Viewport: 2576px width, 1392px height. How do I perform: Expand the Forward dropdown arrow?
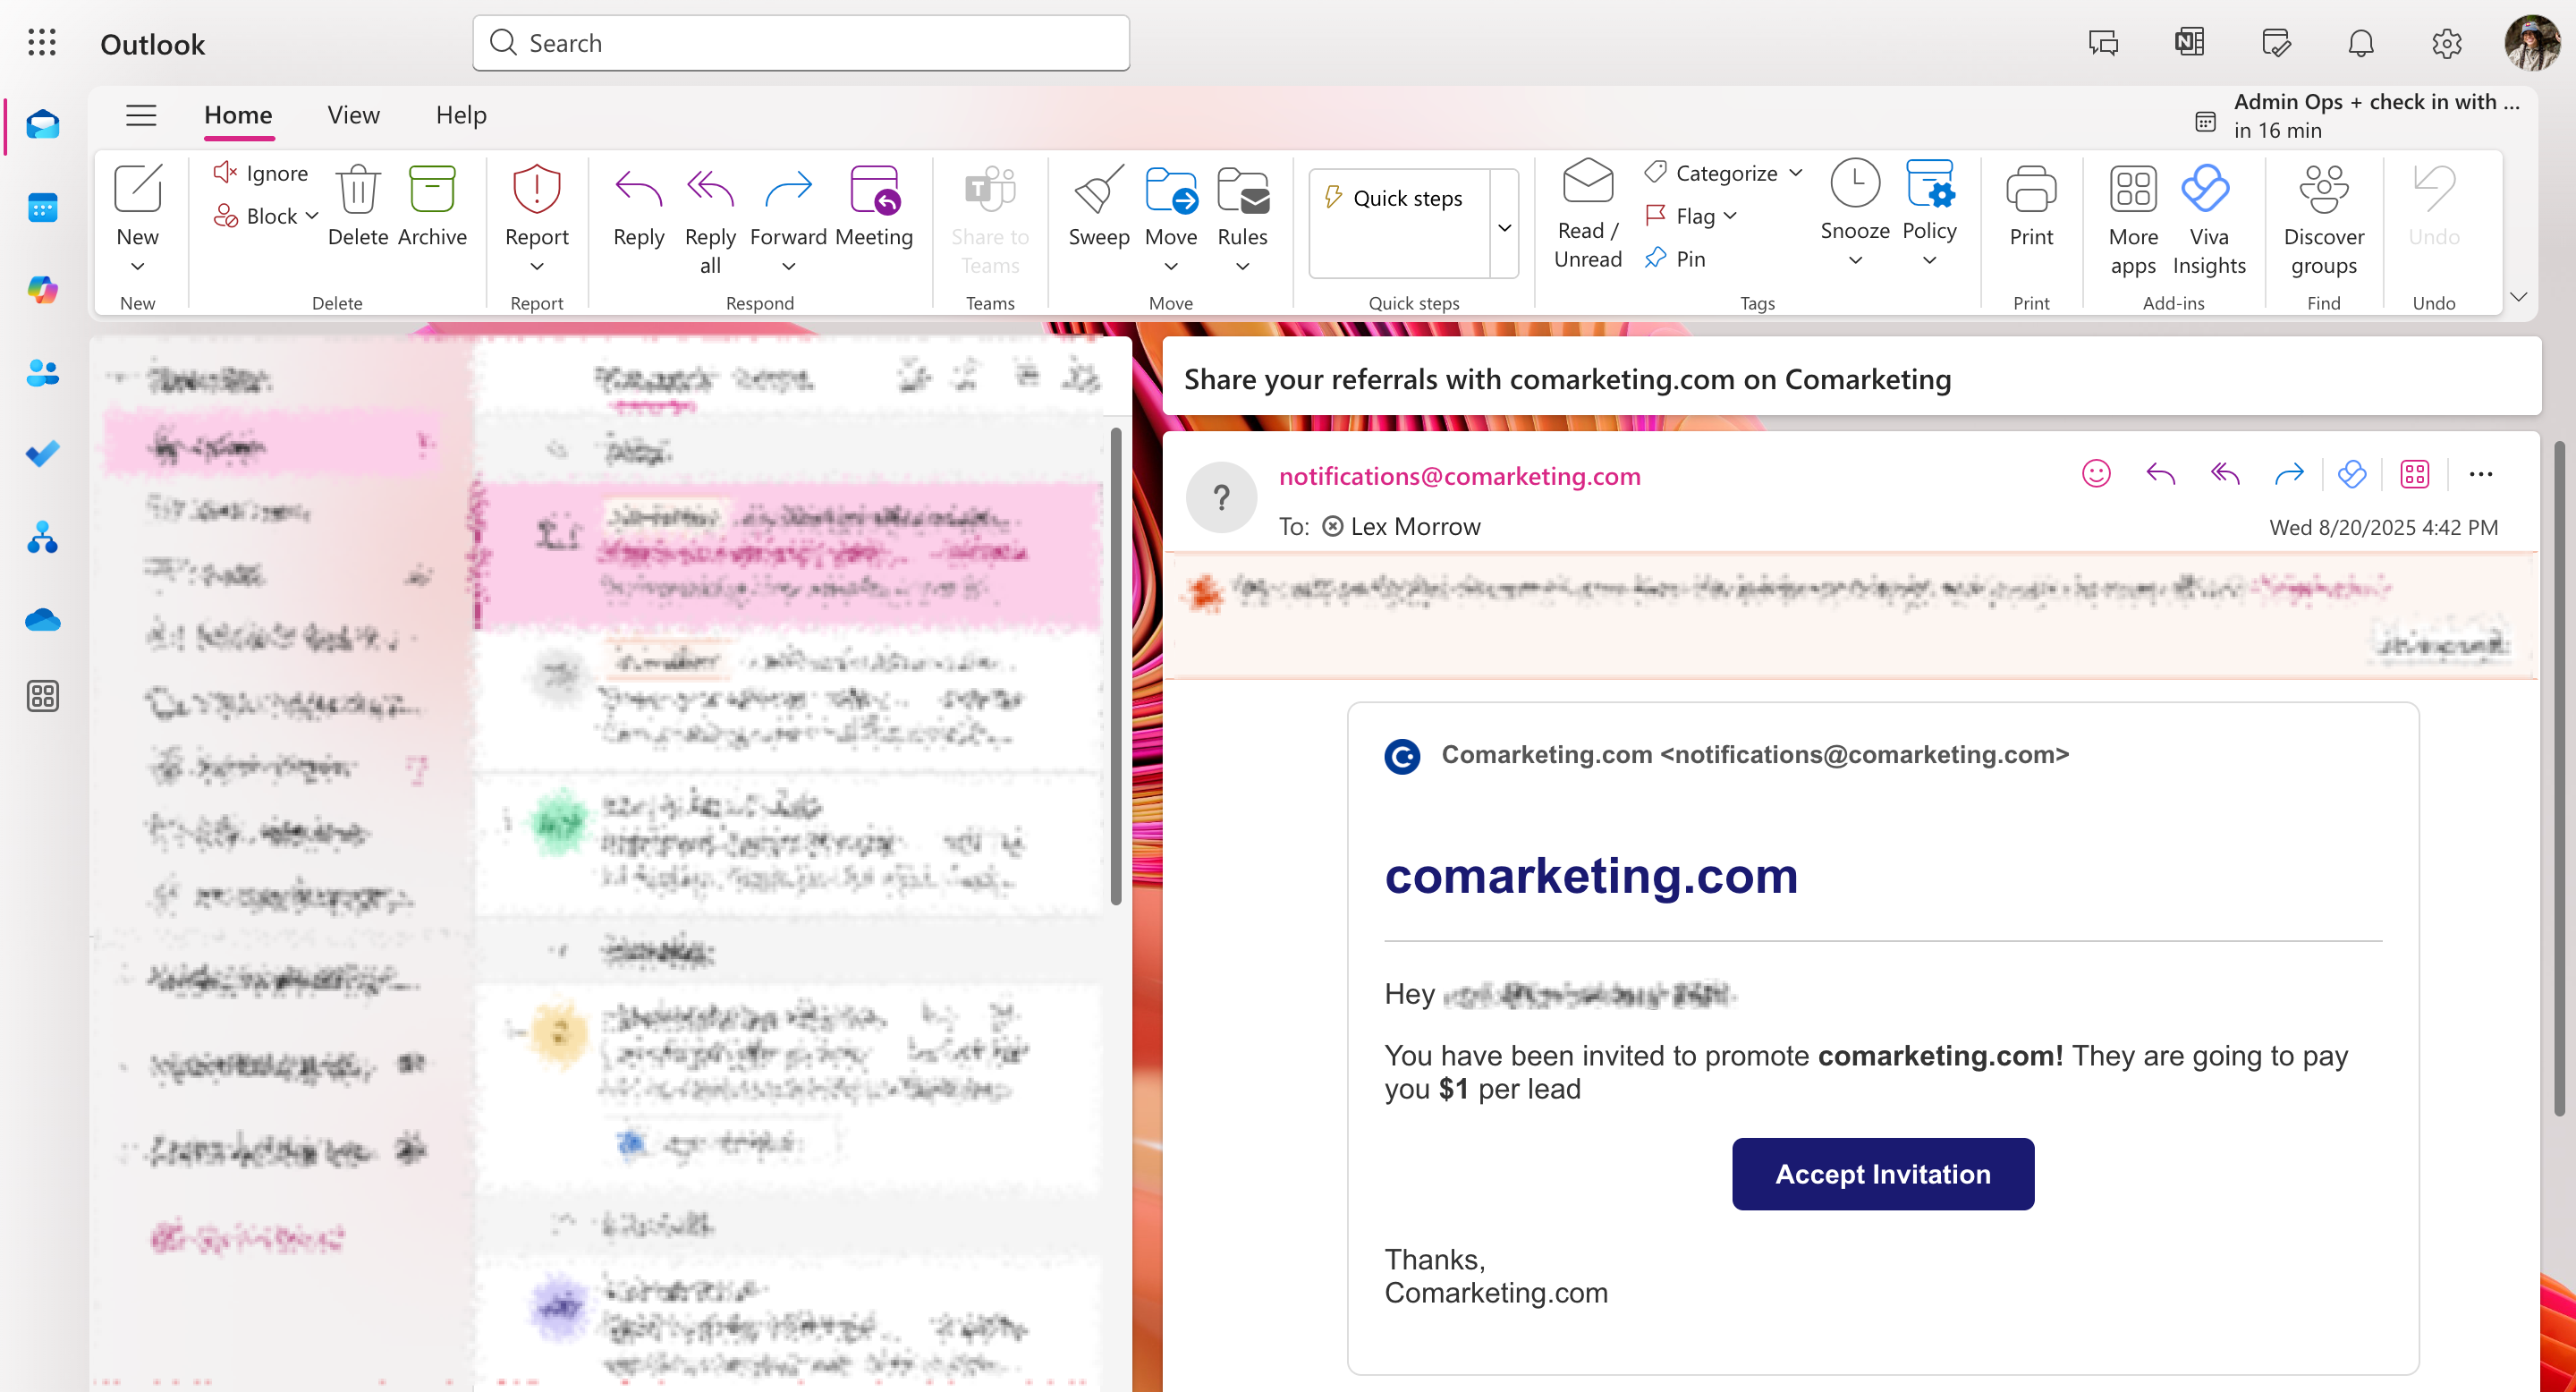click(788, 266)
